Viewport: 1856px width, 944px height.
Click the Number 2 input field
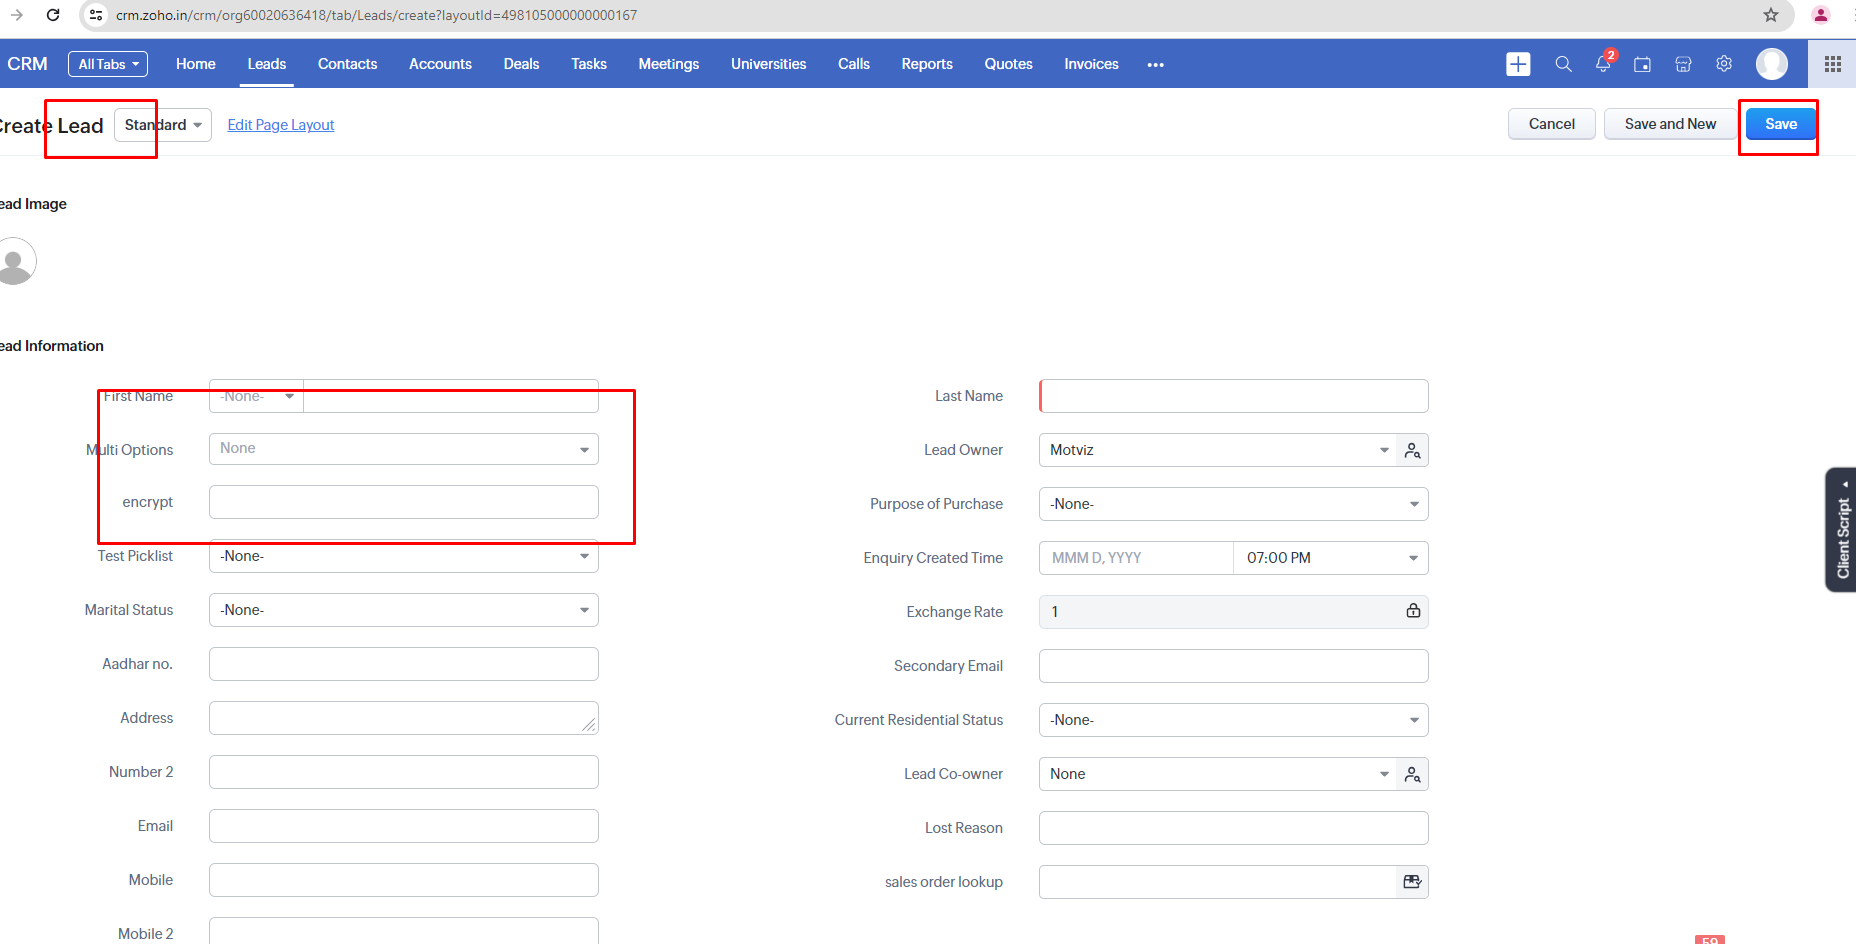click(404, 772)
